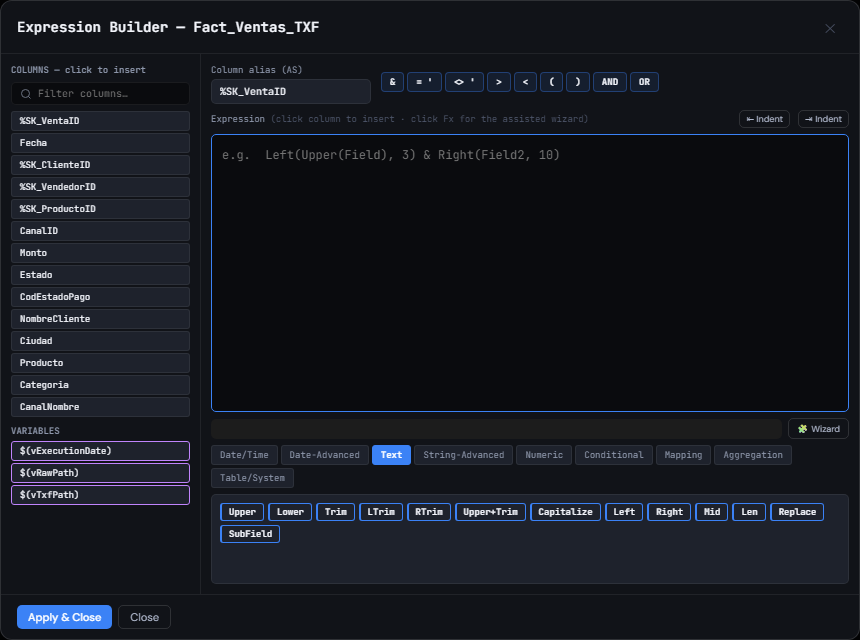
Task: Insert the CodEstadoPago column
Action: click(100, 297)
